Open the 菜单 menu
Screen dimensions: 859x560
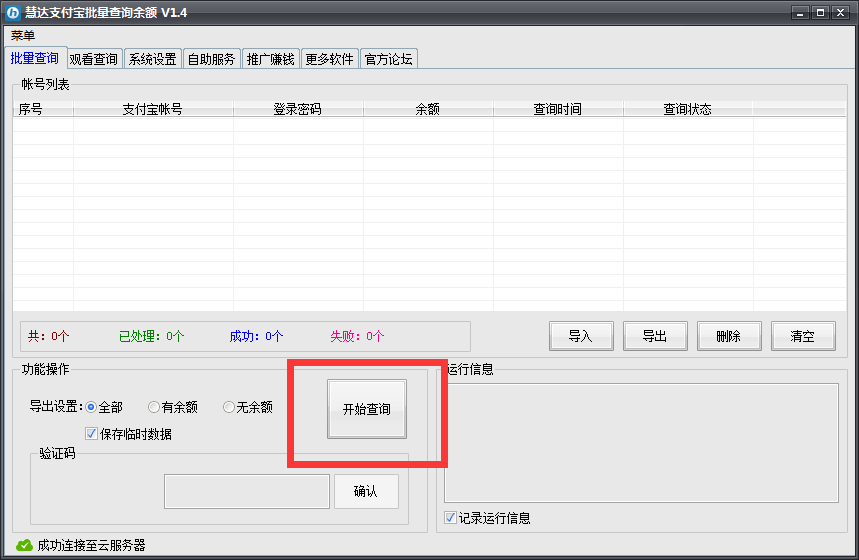(x=23, y=36)
